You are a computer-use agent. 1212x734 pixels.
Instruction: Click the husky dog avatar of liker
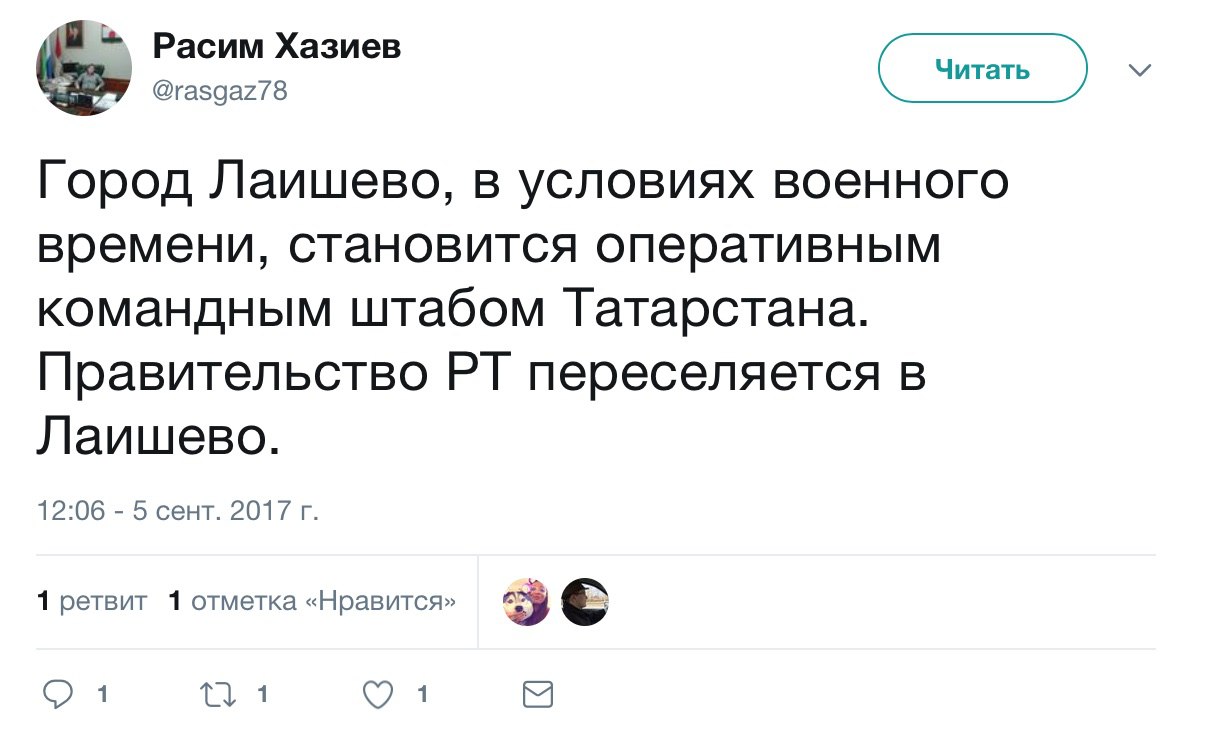526,602
